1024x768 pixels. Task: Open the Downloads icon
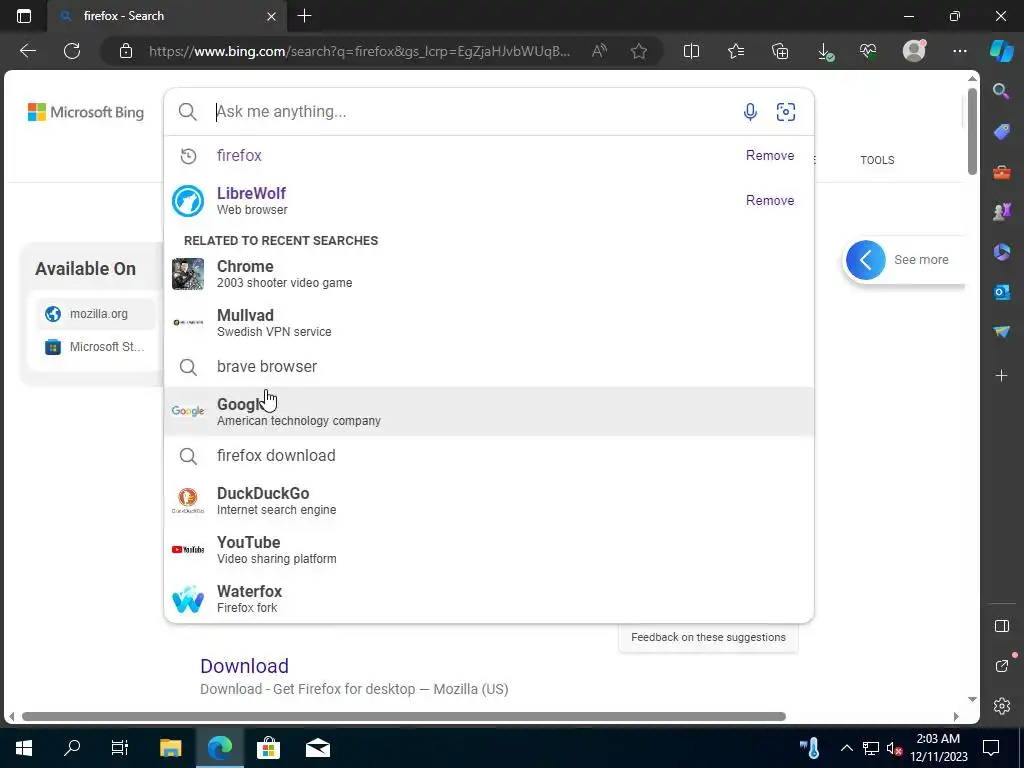pyautogui.click(x=825, y=52)
